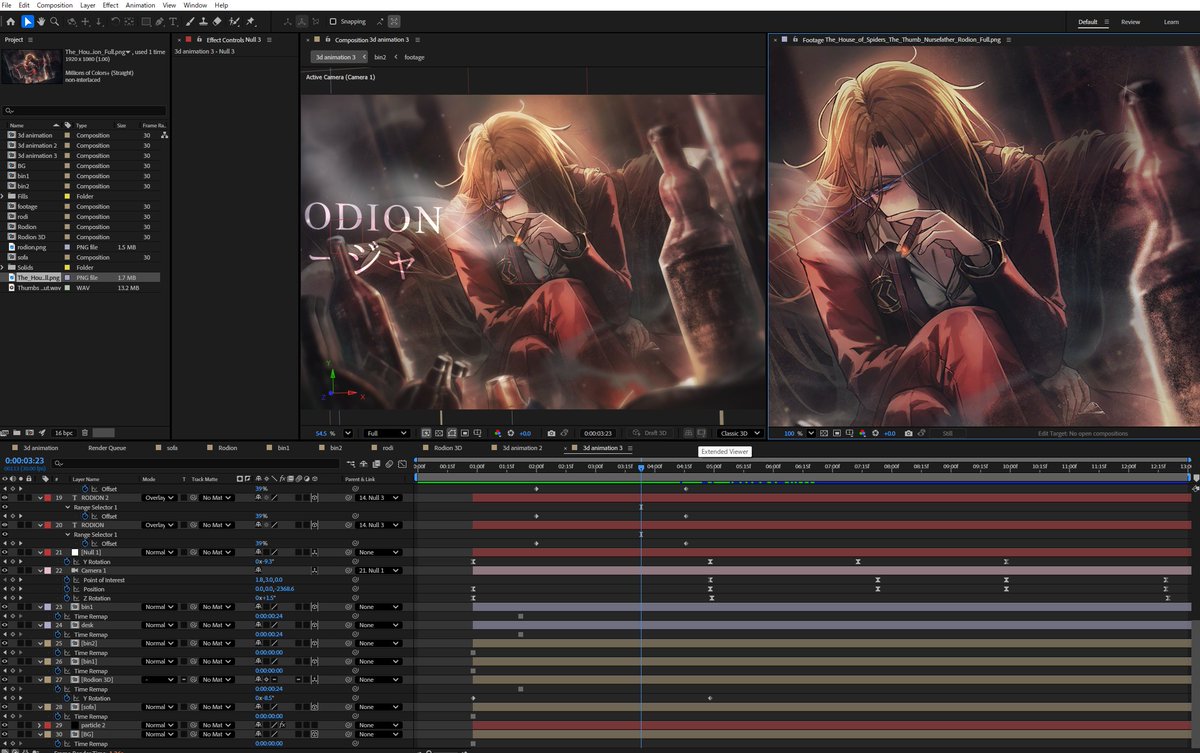
Task: Open the Full resolution dropdown
Action: coord(386,433)
